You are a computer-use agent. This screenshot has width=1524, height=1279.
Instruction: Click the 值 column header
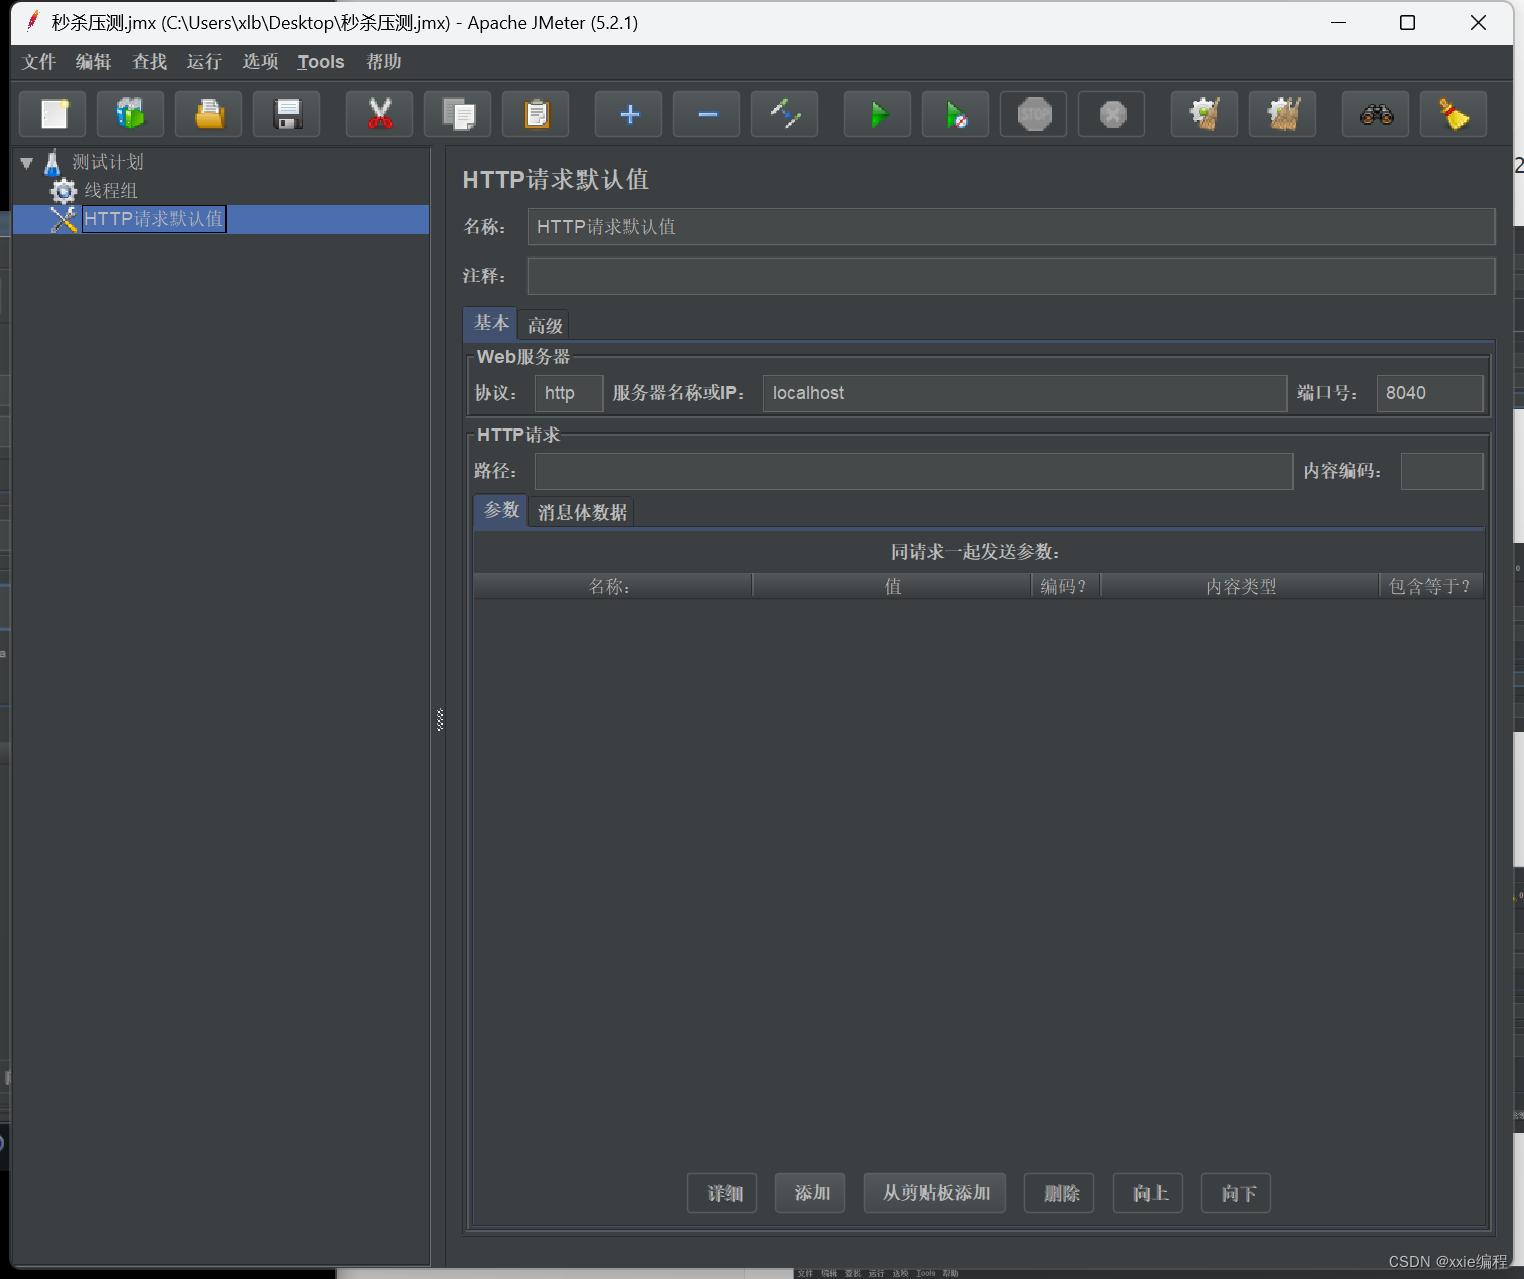(x=892, y=586)
